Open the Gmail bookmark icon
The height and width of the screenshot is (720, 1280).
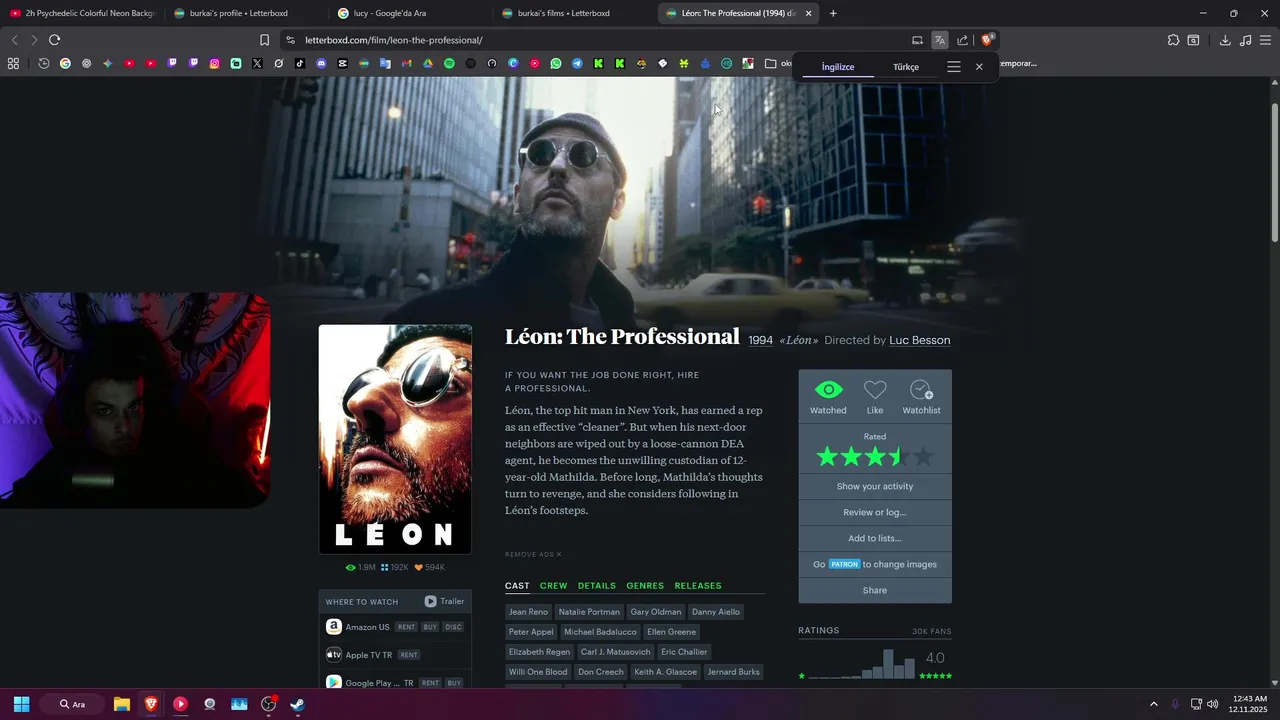tap(406, 63)
